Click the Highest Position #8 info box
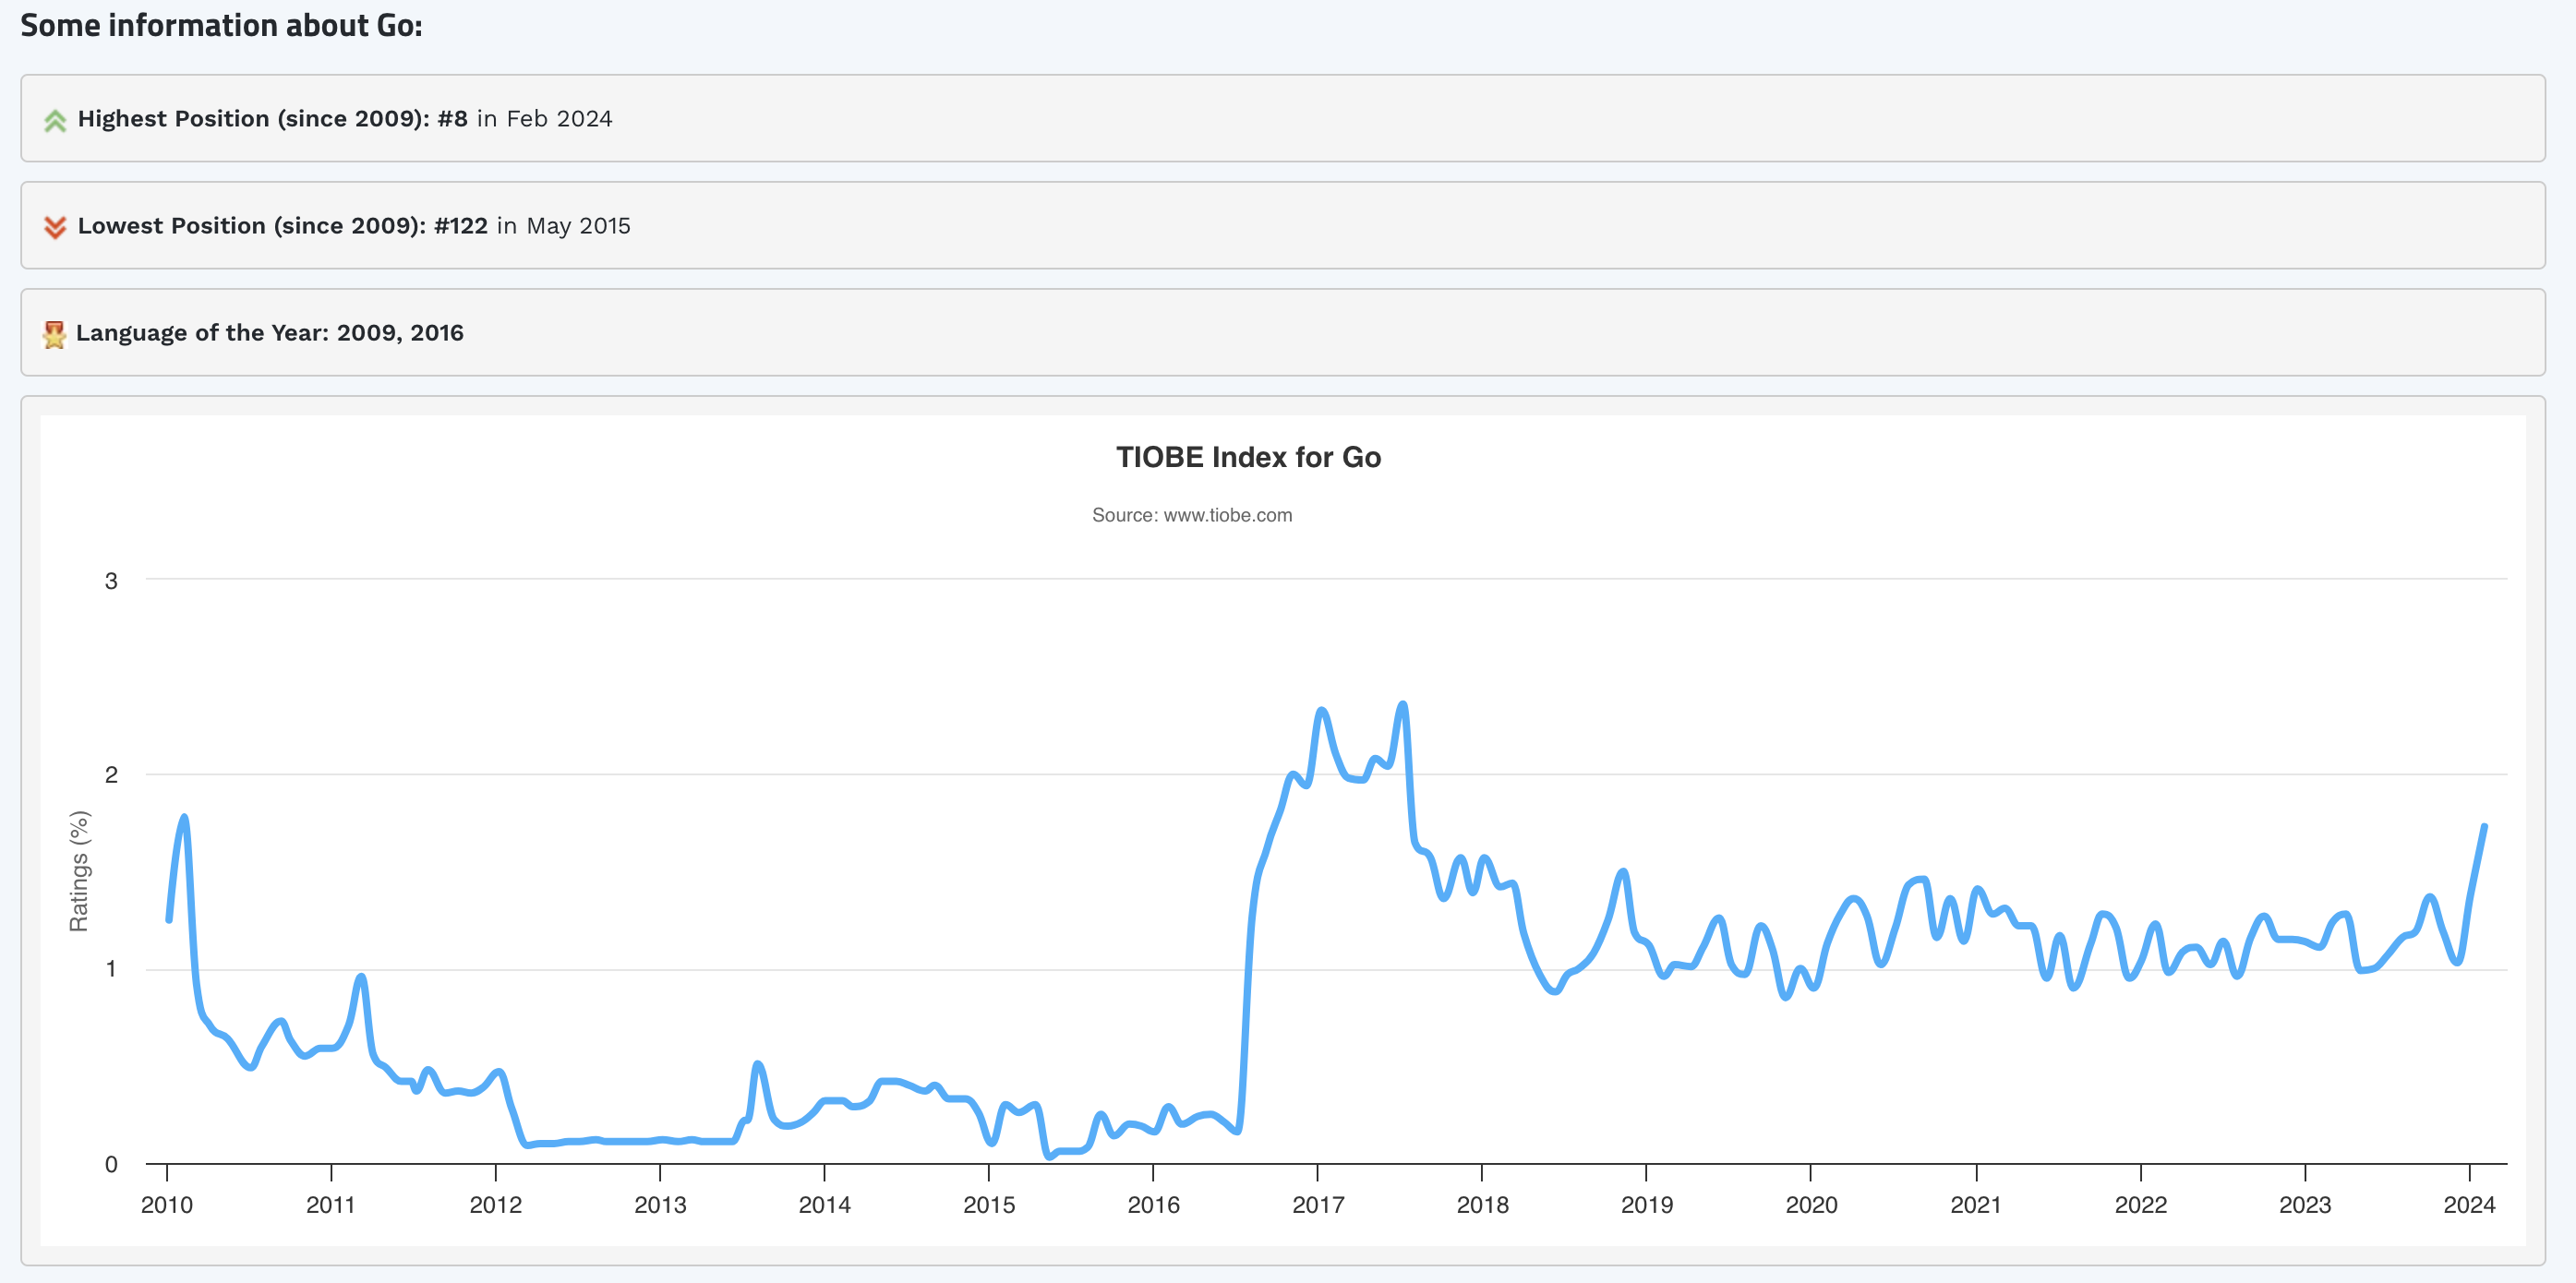This screenshot has height=1283, width=2576. coord(1282,118)
